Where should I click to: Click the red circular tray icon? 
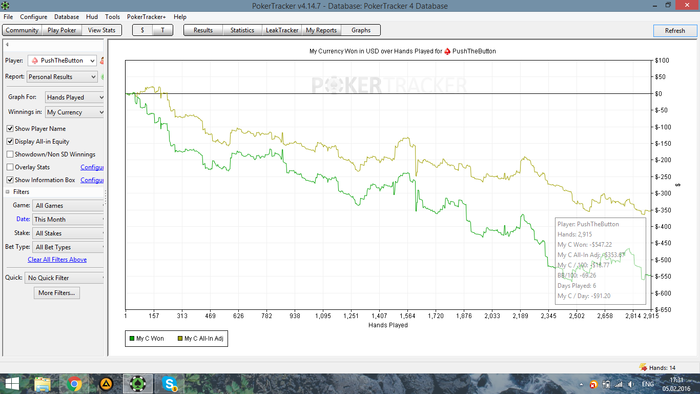(x=593, y=384)
